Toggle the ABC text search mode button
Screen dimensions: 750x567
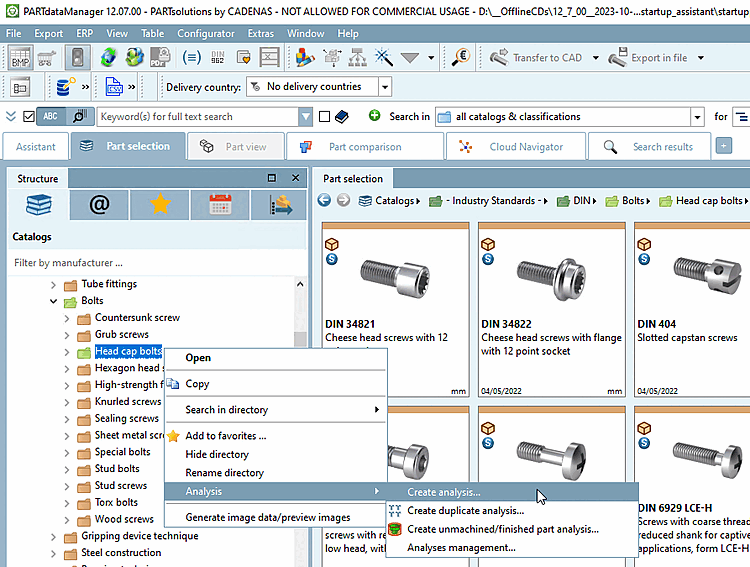click(x=49, y=117)
